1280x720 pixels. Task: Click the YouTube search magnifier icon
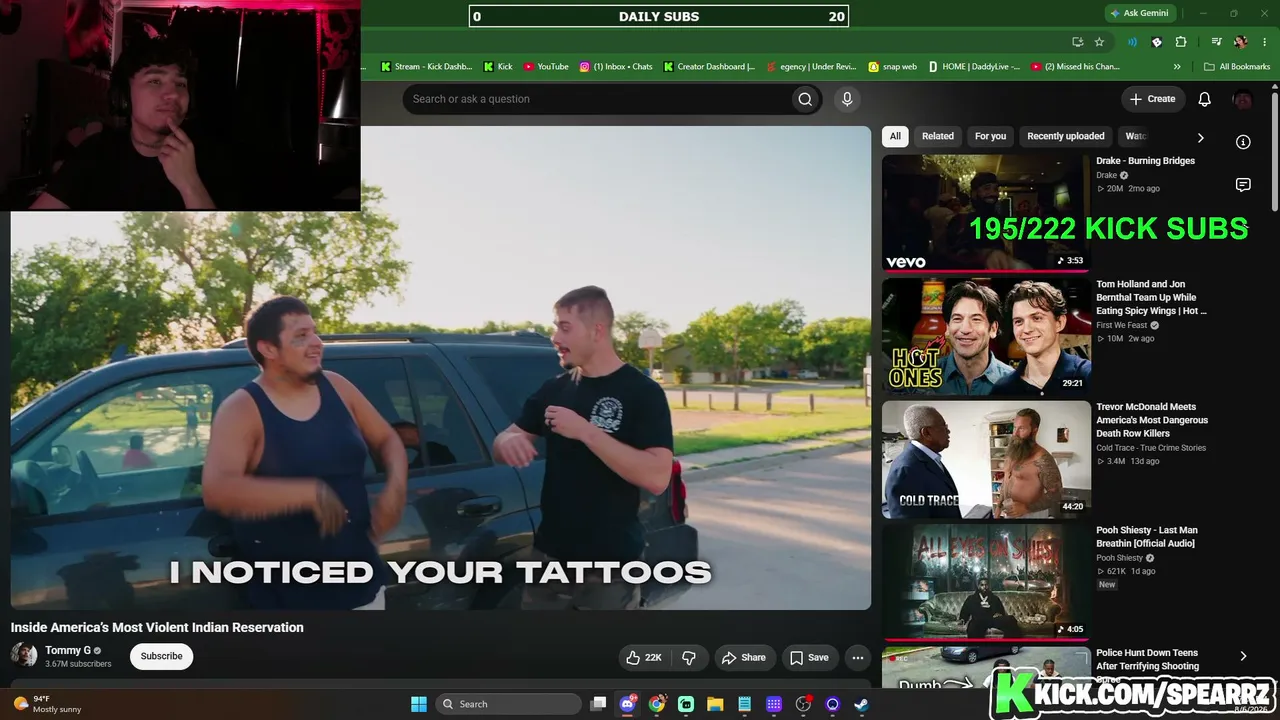click(x=805, y=99)
